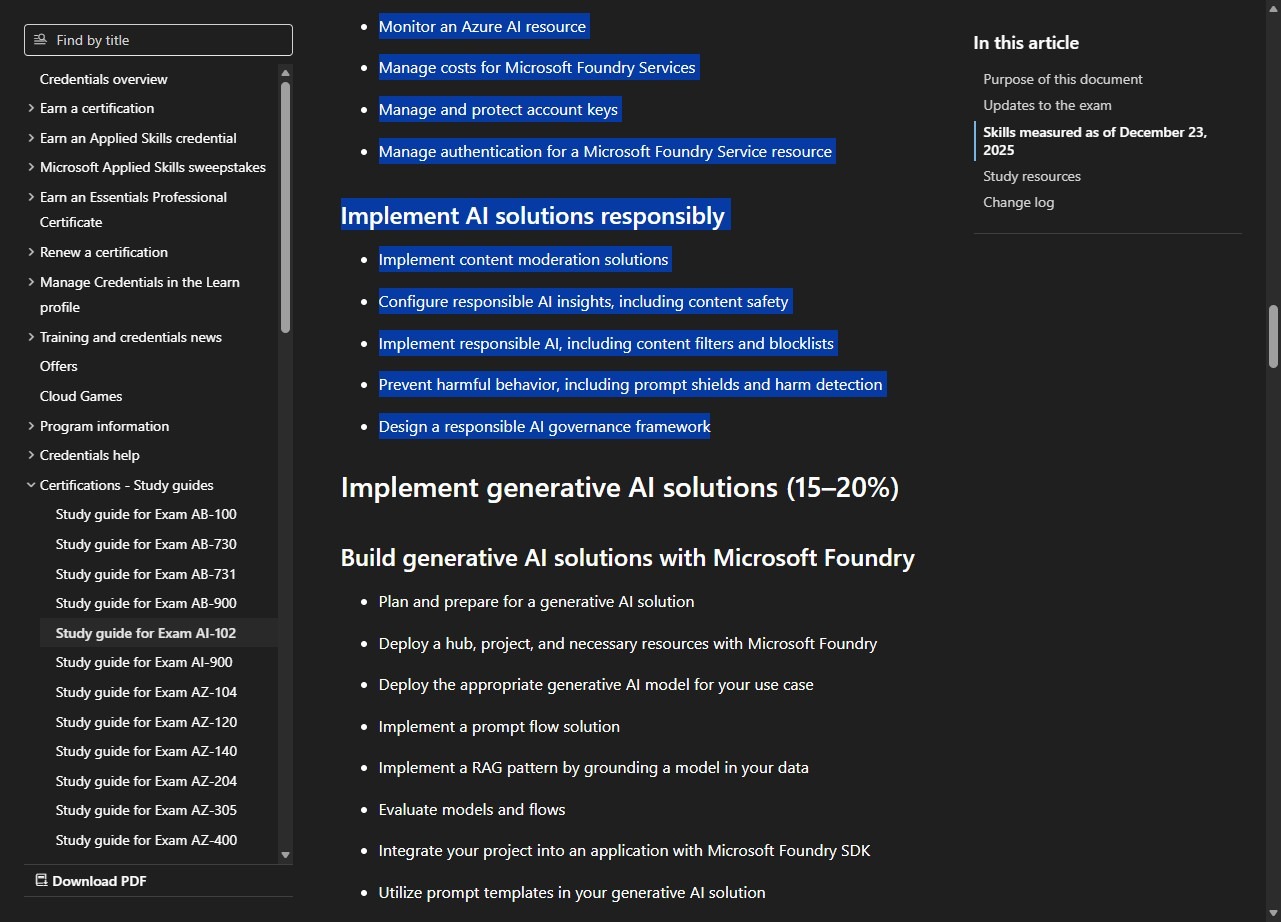Open Study guide for Exam AZ-120

[x=146, y=722]
